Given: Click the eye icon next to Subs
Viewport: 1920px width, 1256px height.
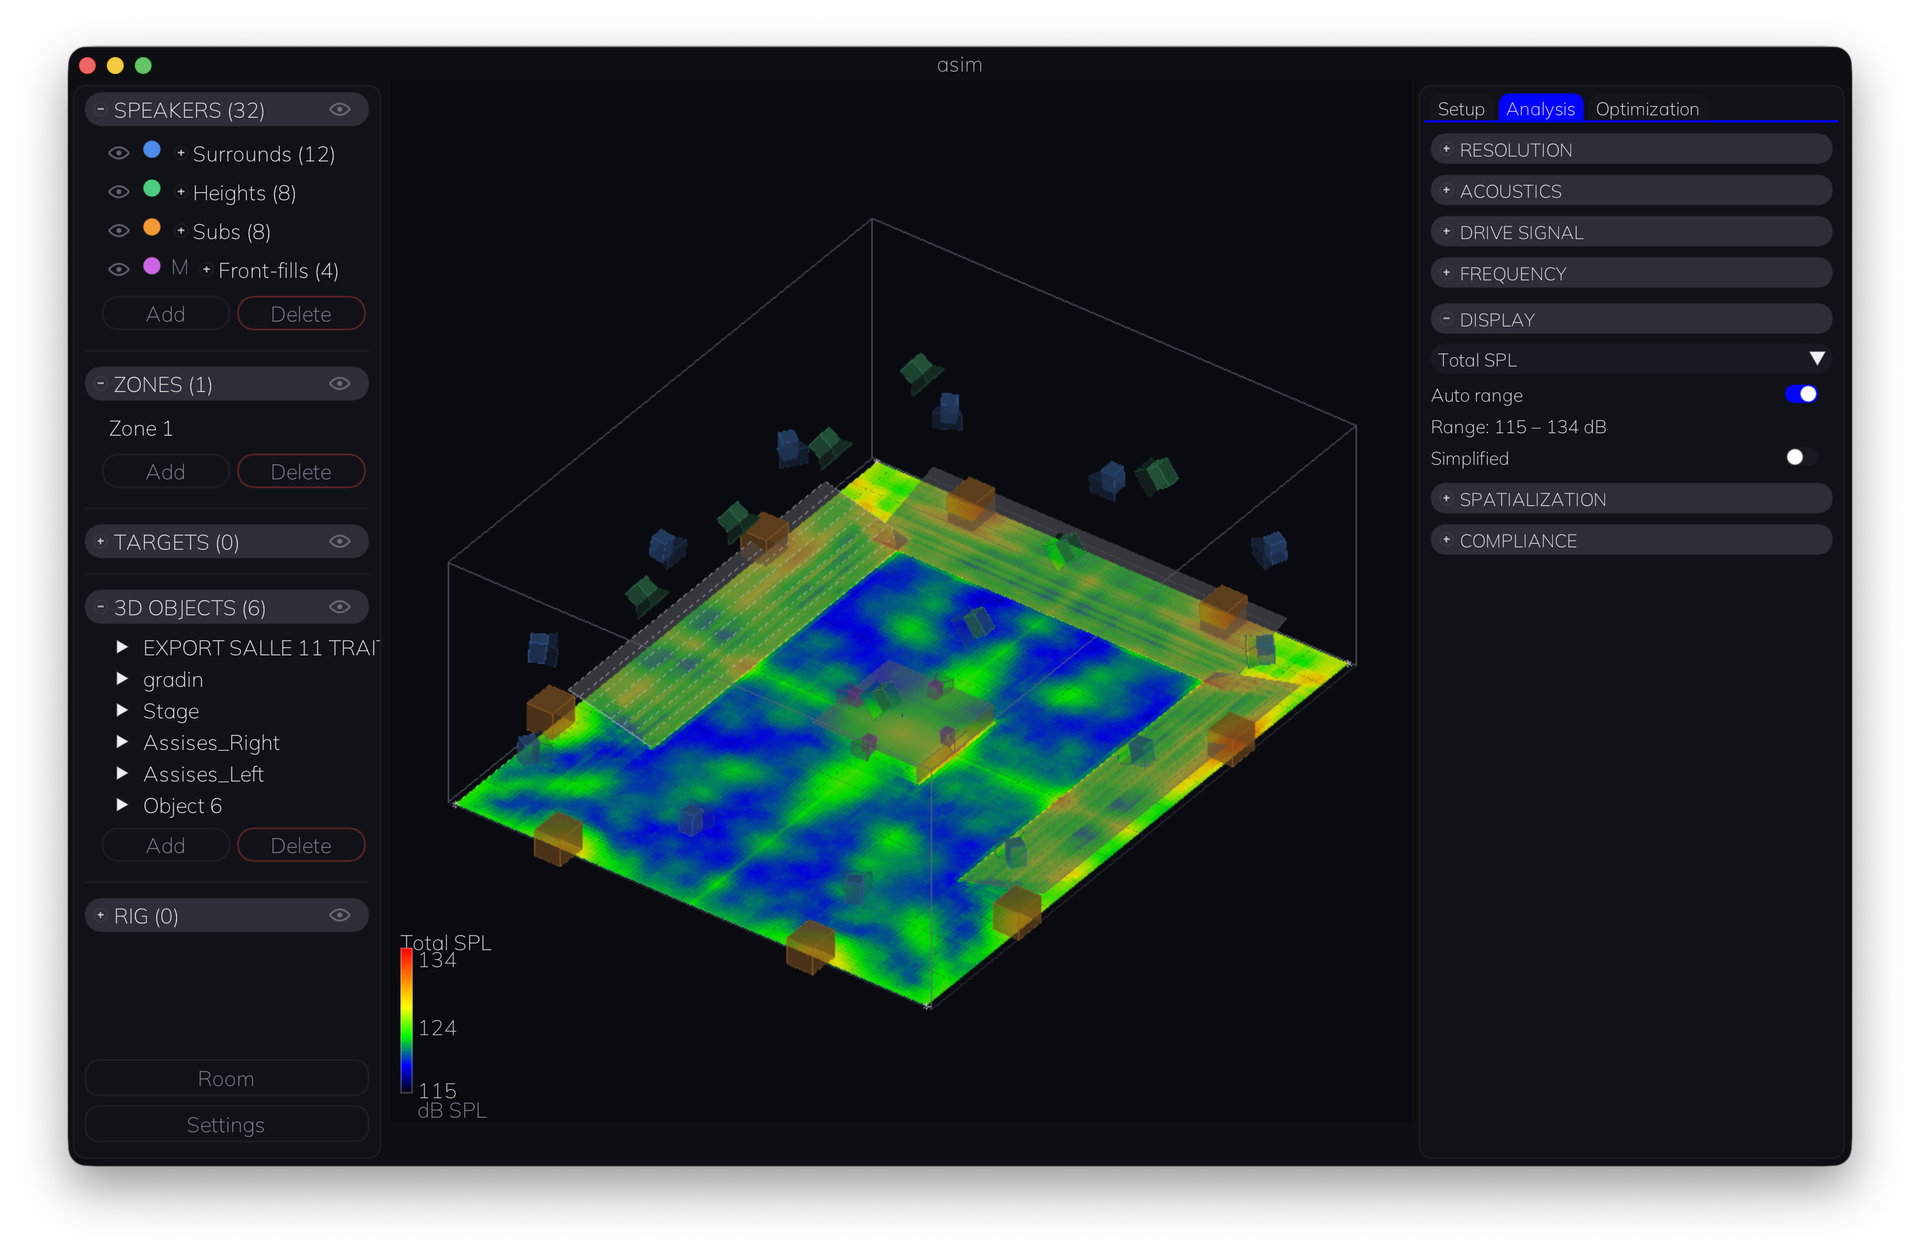Looking at the screenshot, I should 119,231.
